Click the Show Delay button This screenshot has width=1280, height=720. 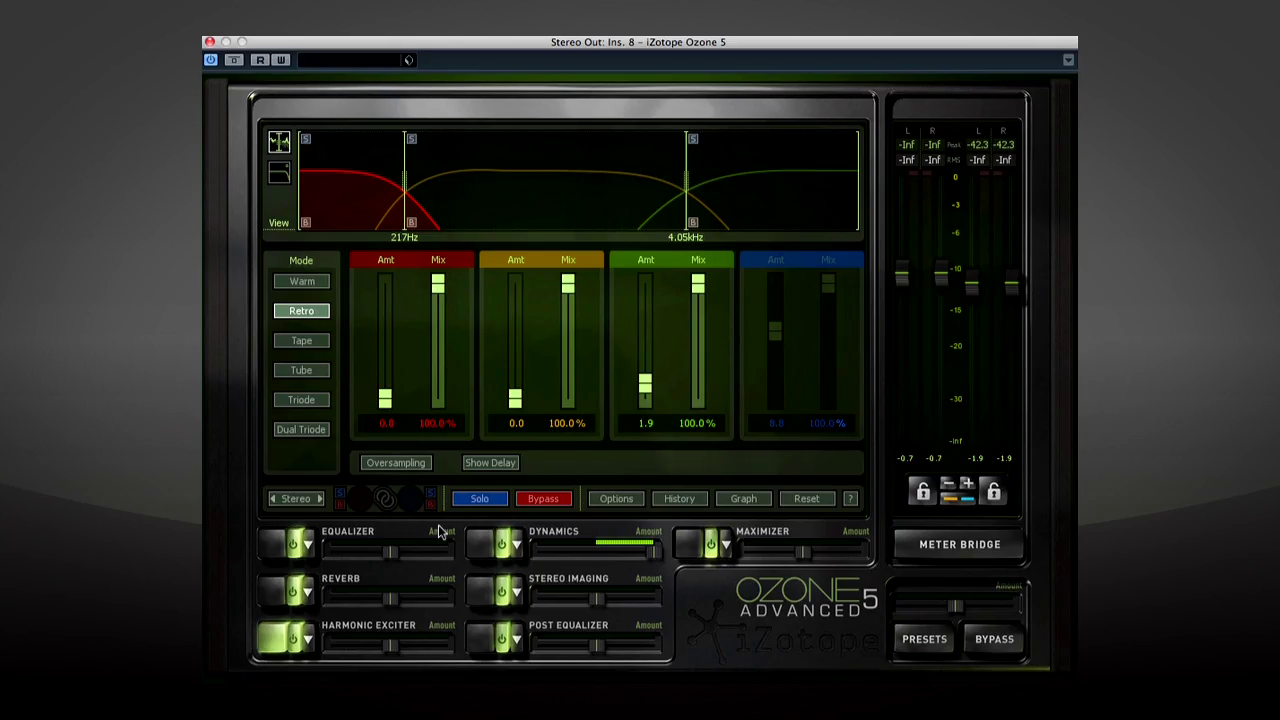click(x=490, y=463)
